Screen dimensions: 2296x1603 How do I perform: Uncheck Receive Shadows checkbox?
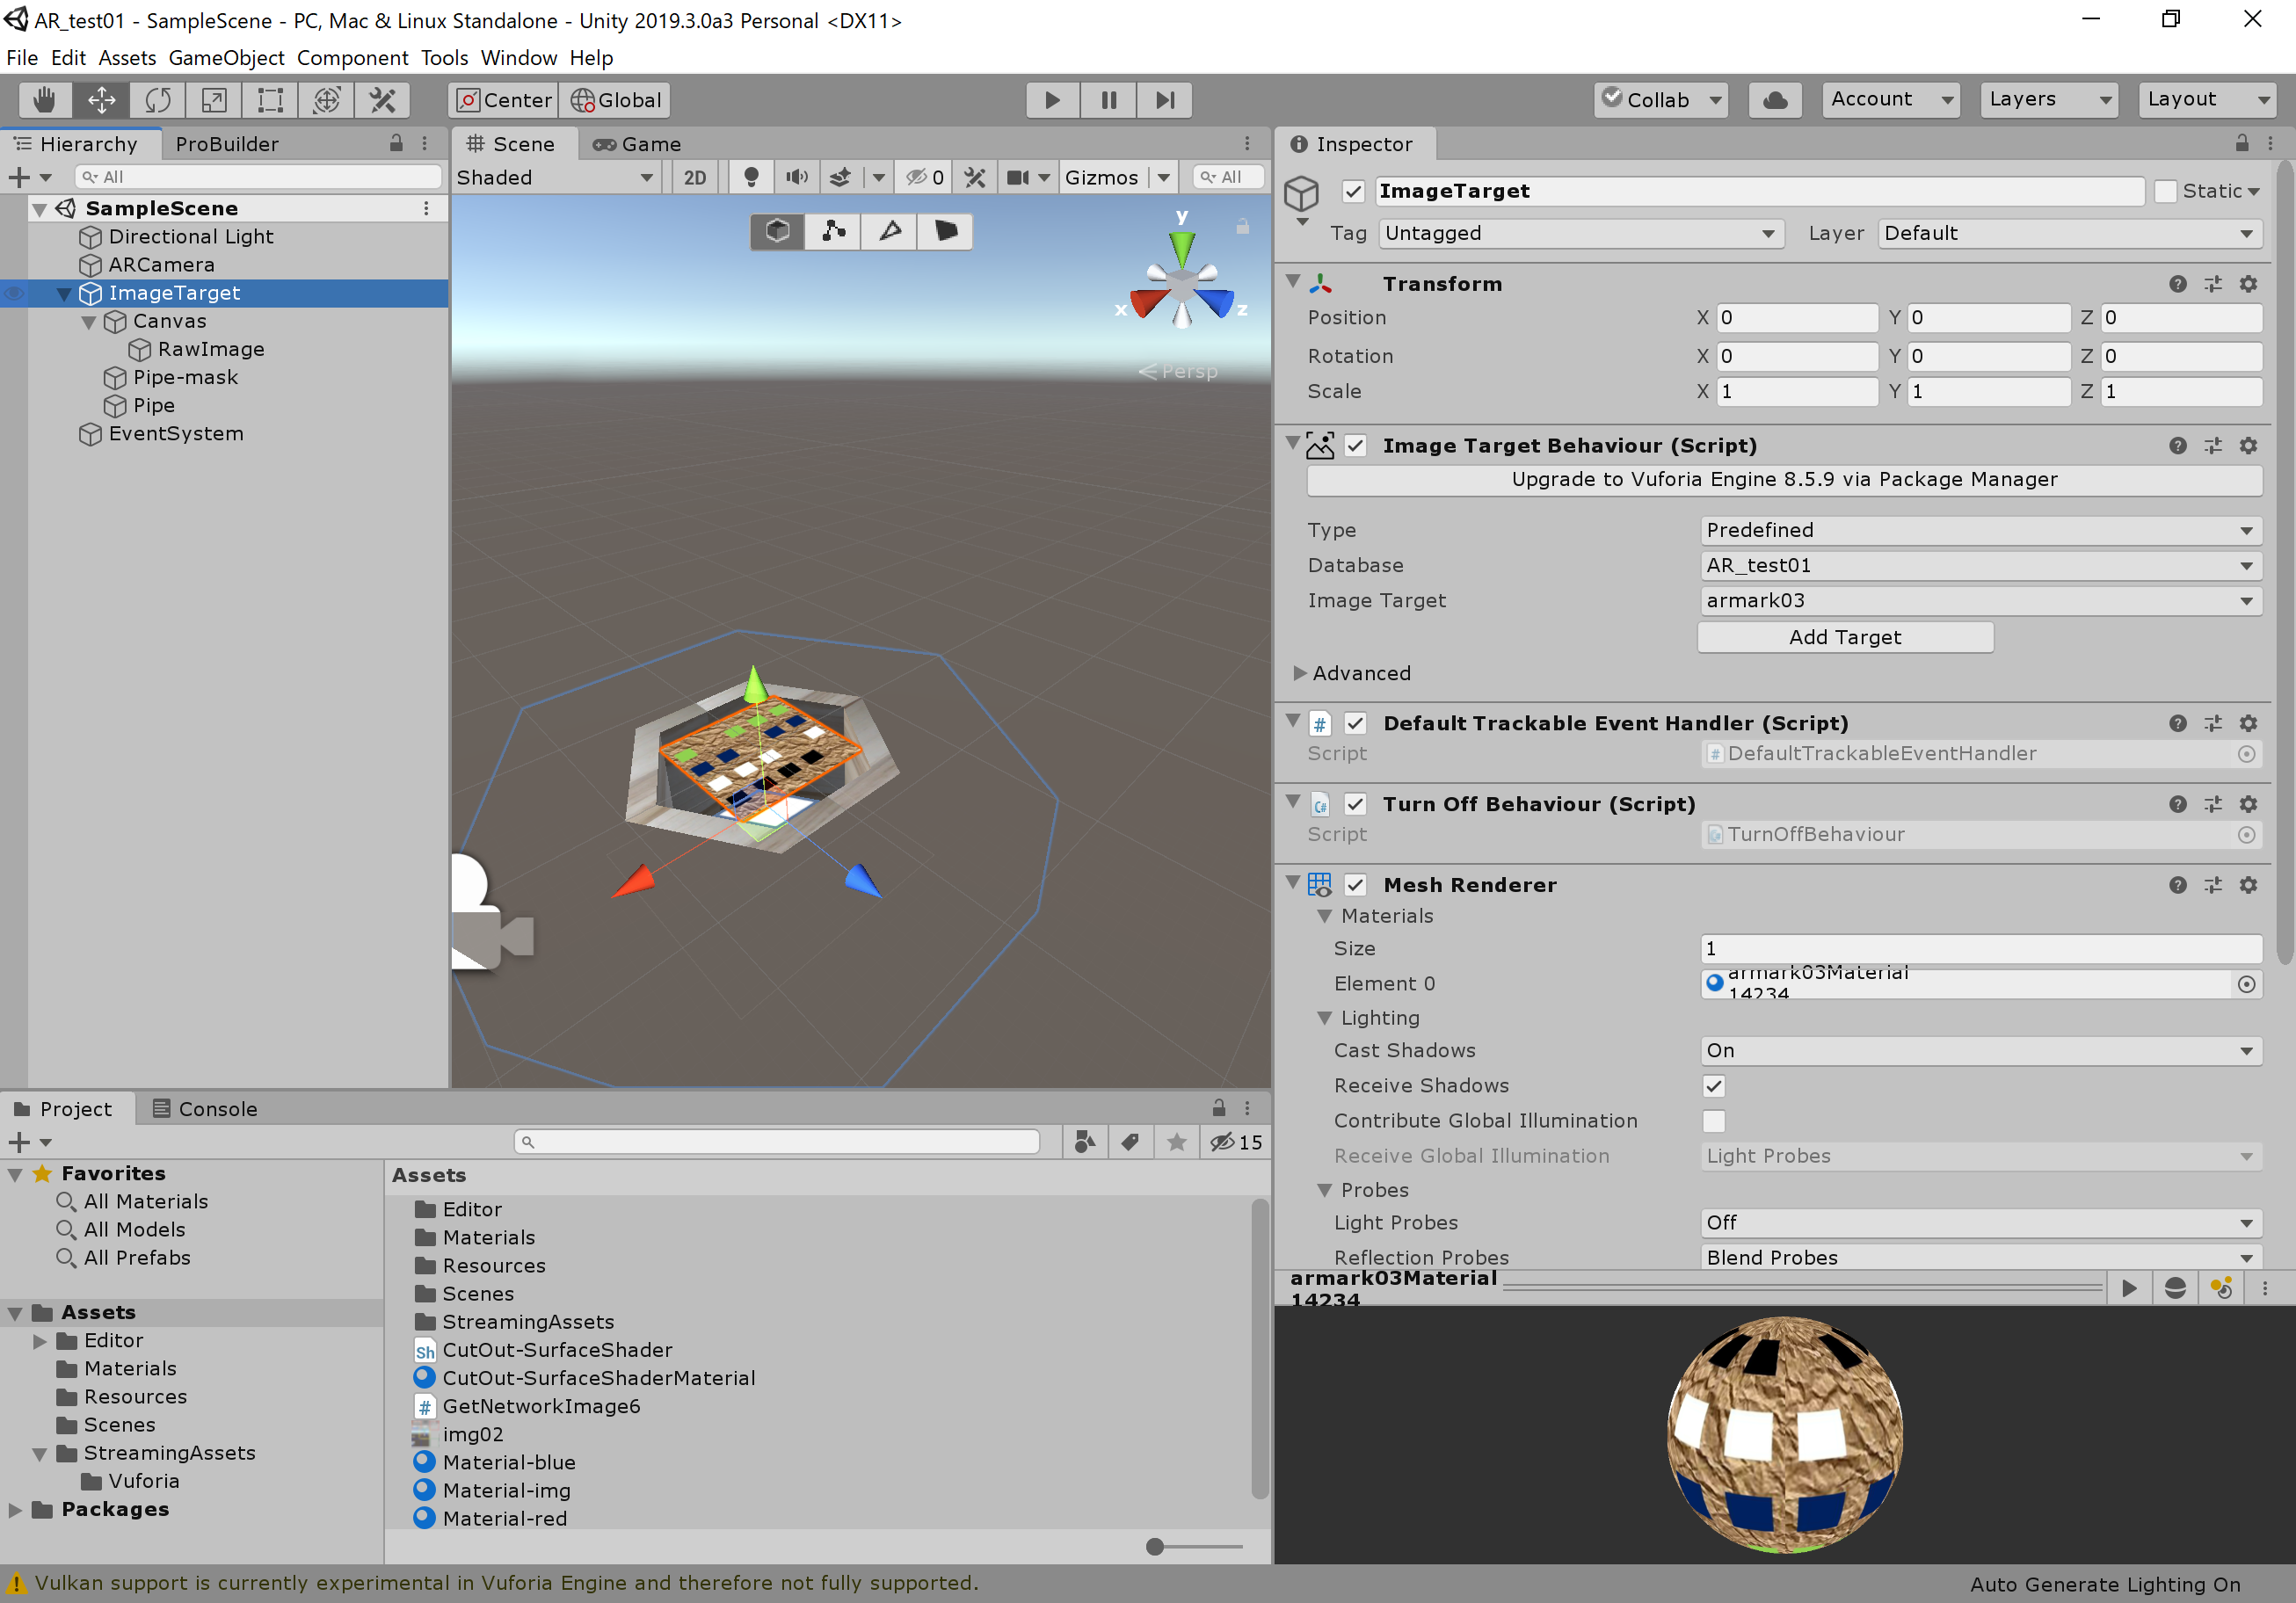click(x=1713, y=1086)
